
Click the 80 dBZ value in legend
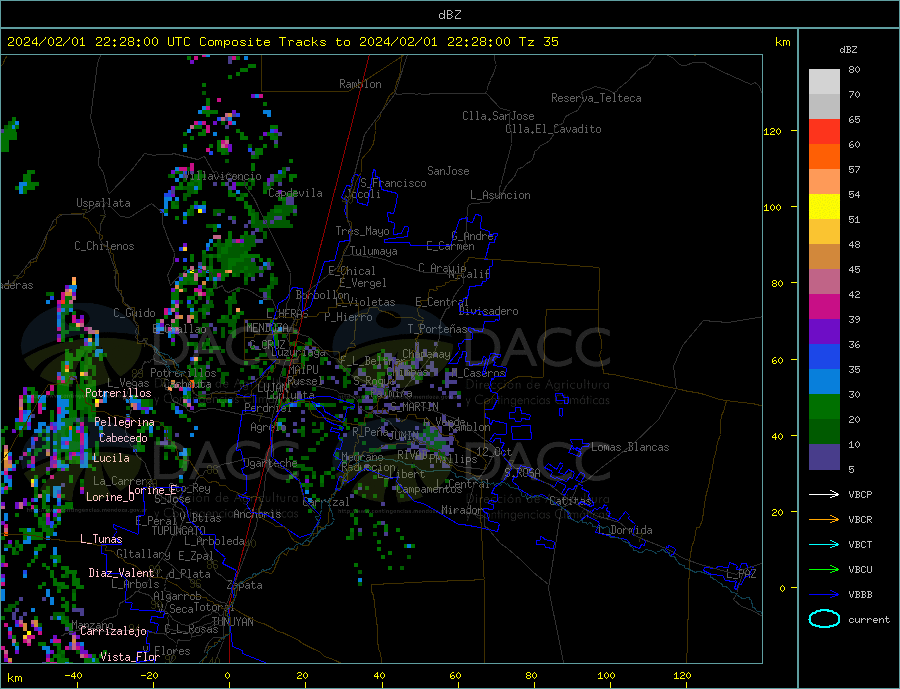tap(854, 69)
